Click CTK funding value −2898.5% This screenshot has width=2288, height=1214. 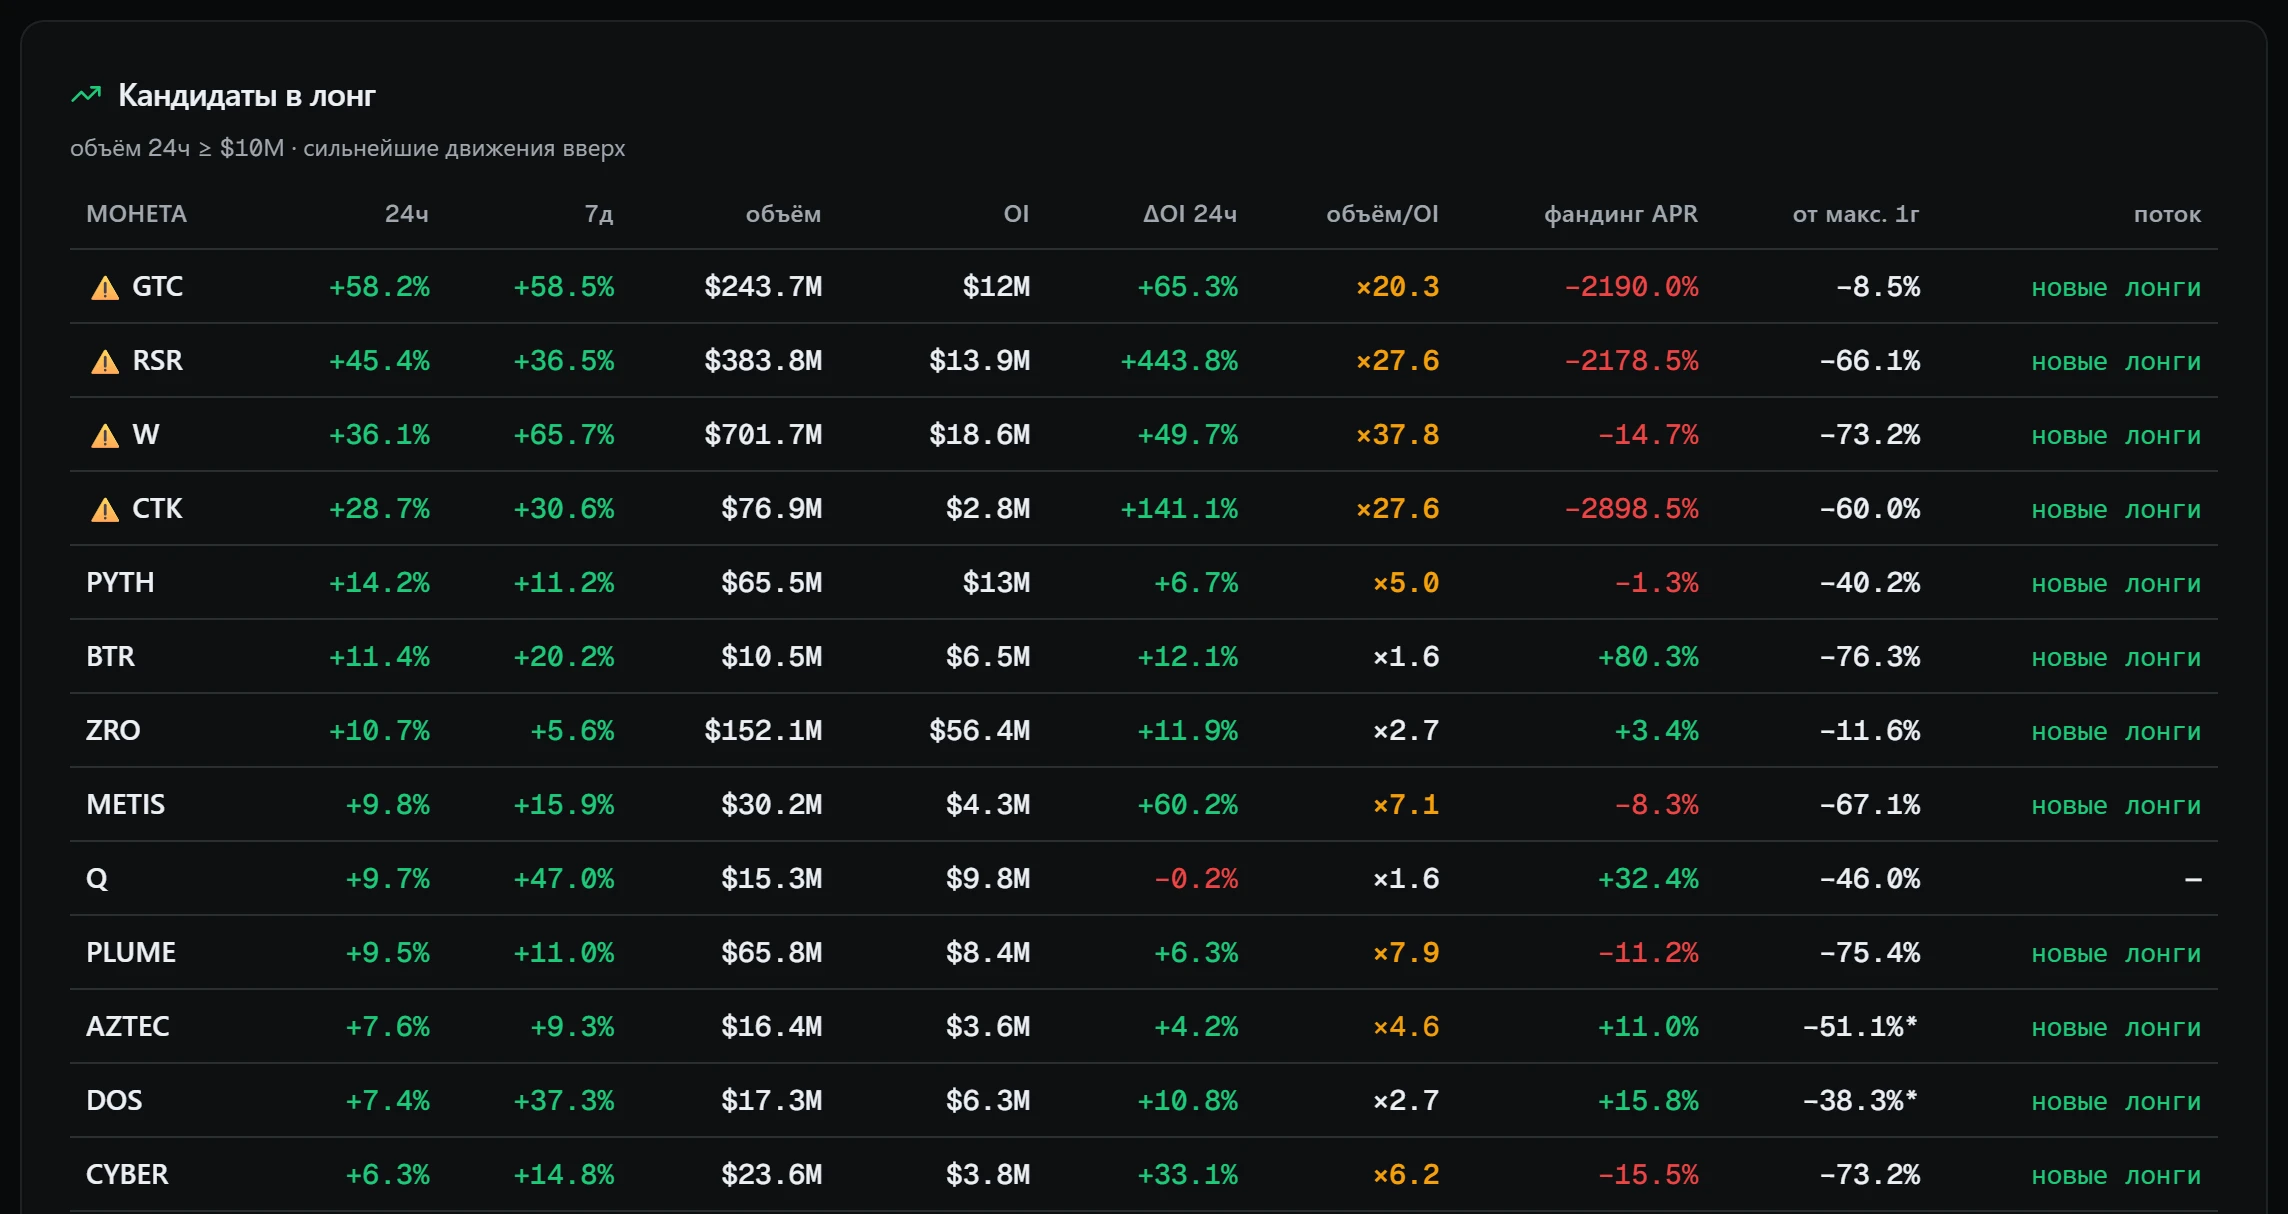pyautogui.click(x=1631, y=509)
